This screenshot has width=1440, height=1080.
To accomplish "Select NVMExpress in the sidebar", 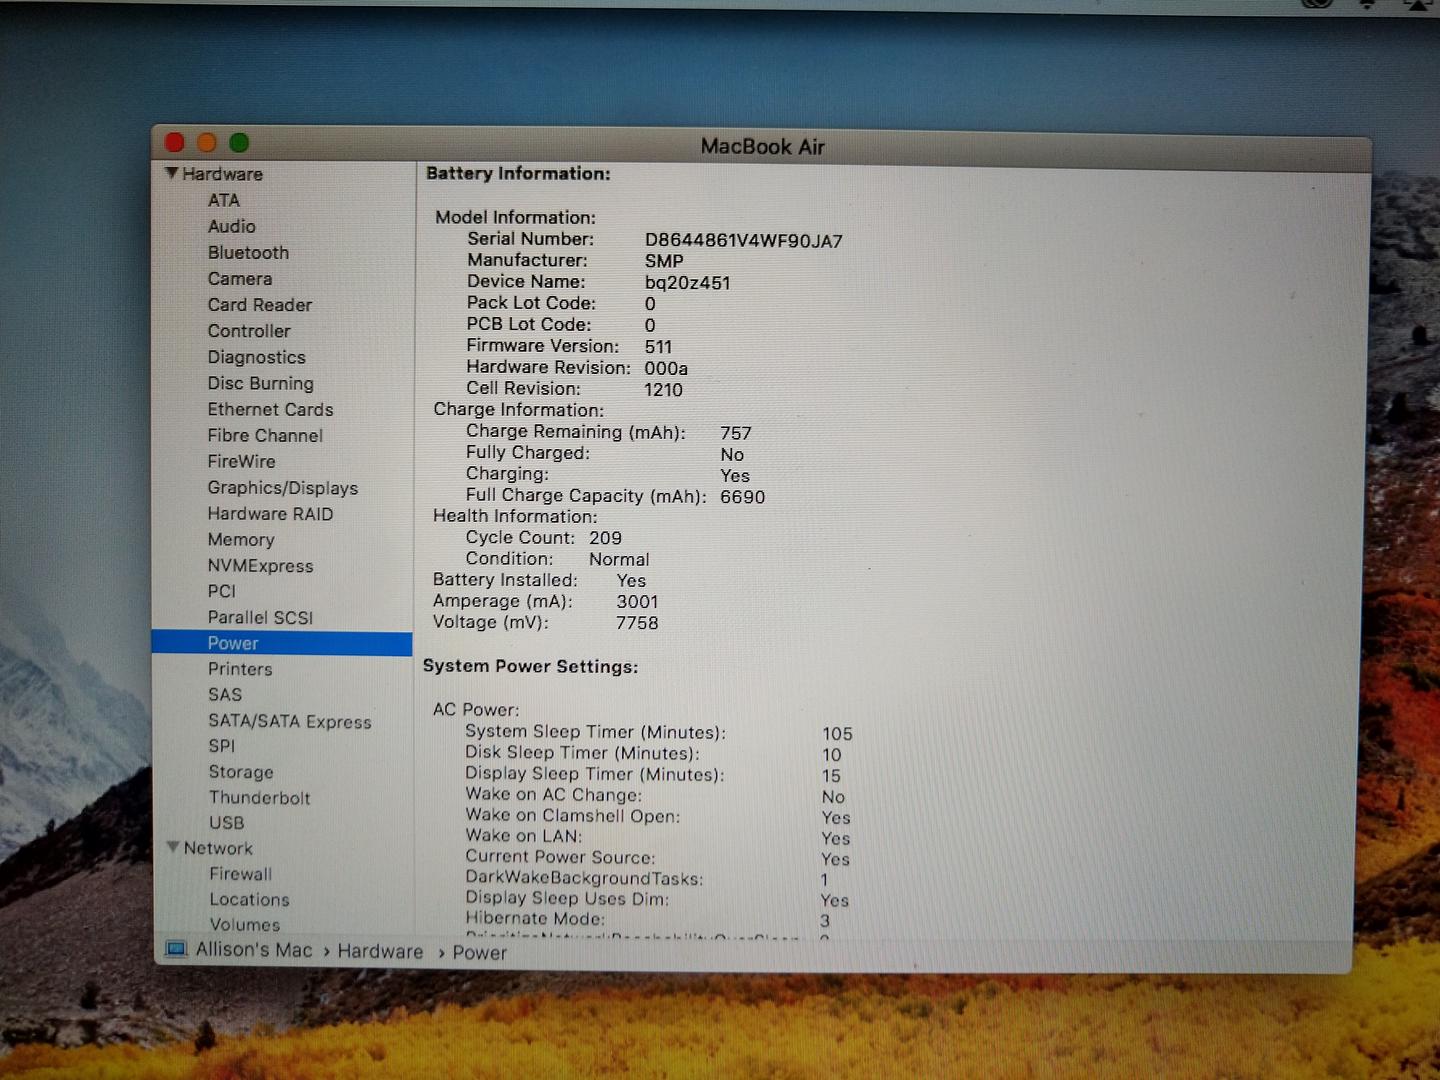I will click(261, 566).
